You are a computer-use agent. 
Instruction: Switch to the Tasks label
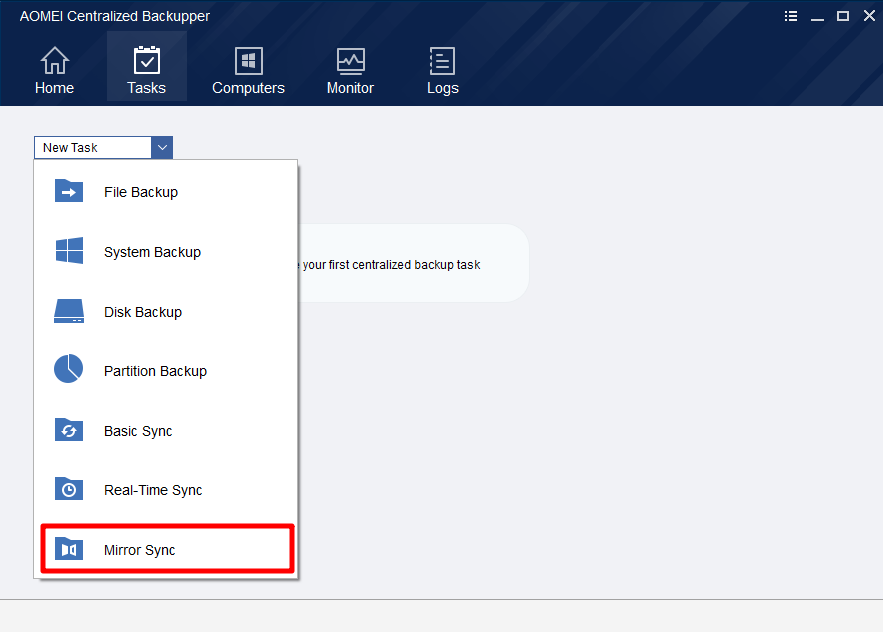click(x=146, y=88)
